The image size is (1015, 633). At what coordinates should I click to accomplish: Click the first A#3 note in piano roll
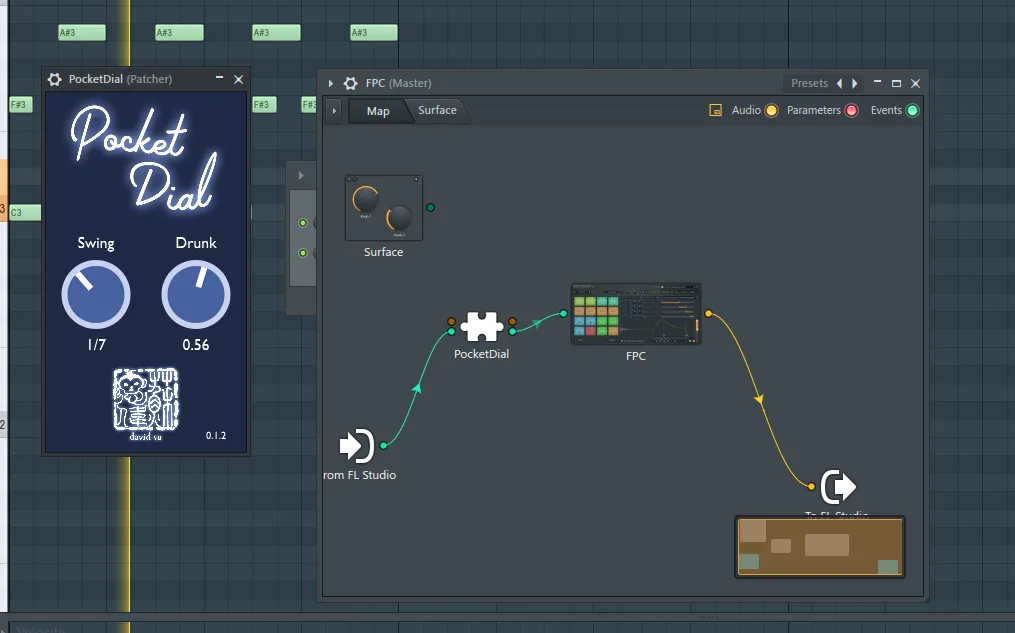[82, 32]
